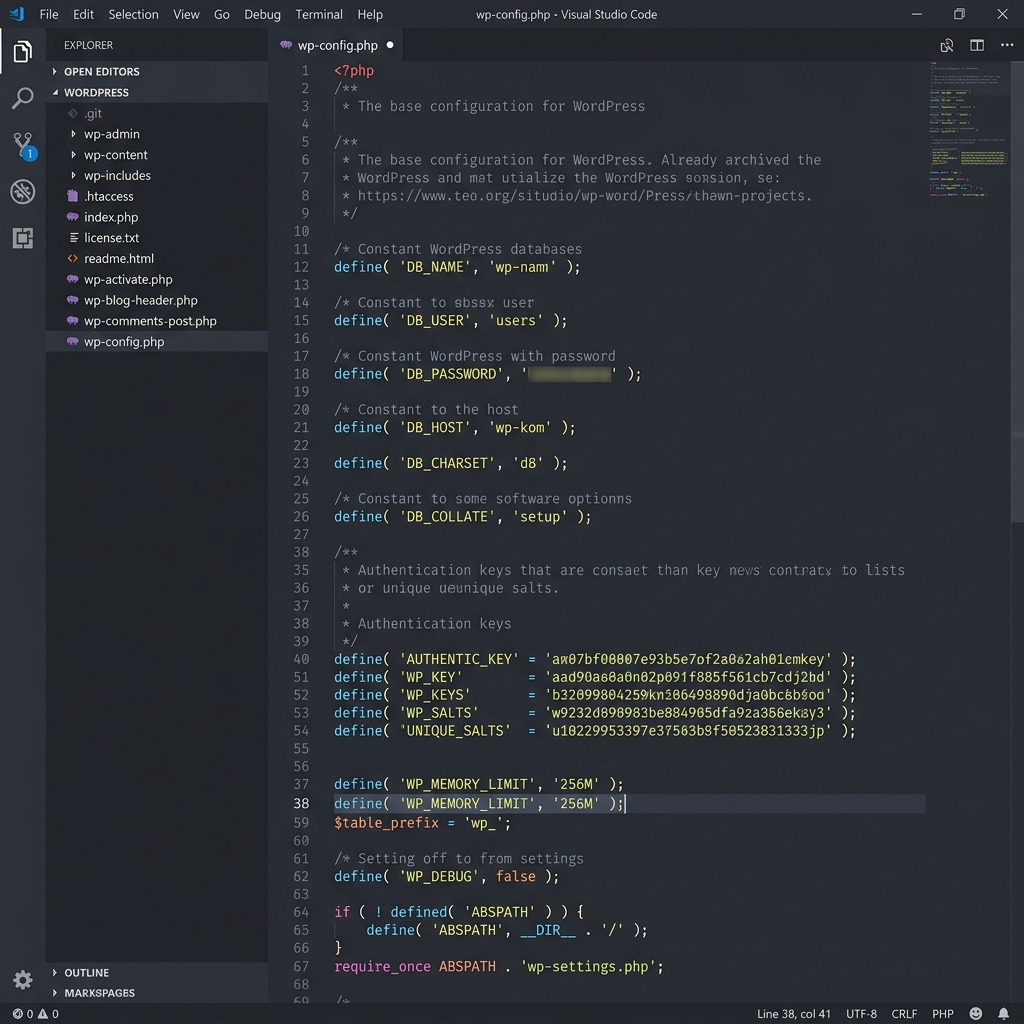Open the Terminal menu
1024x1024 pixels.
tap(319, 14)
